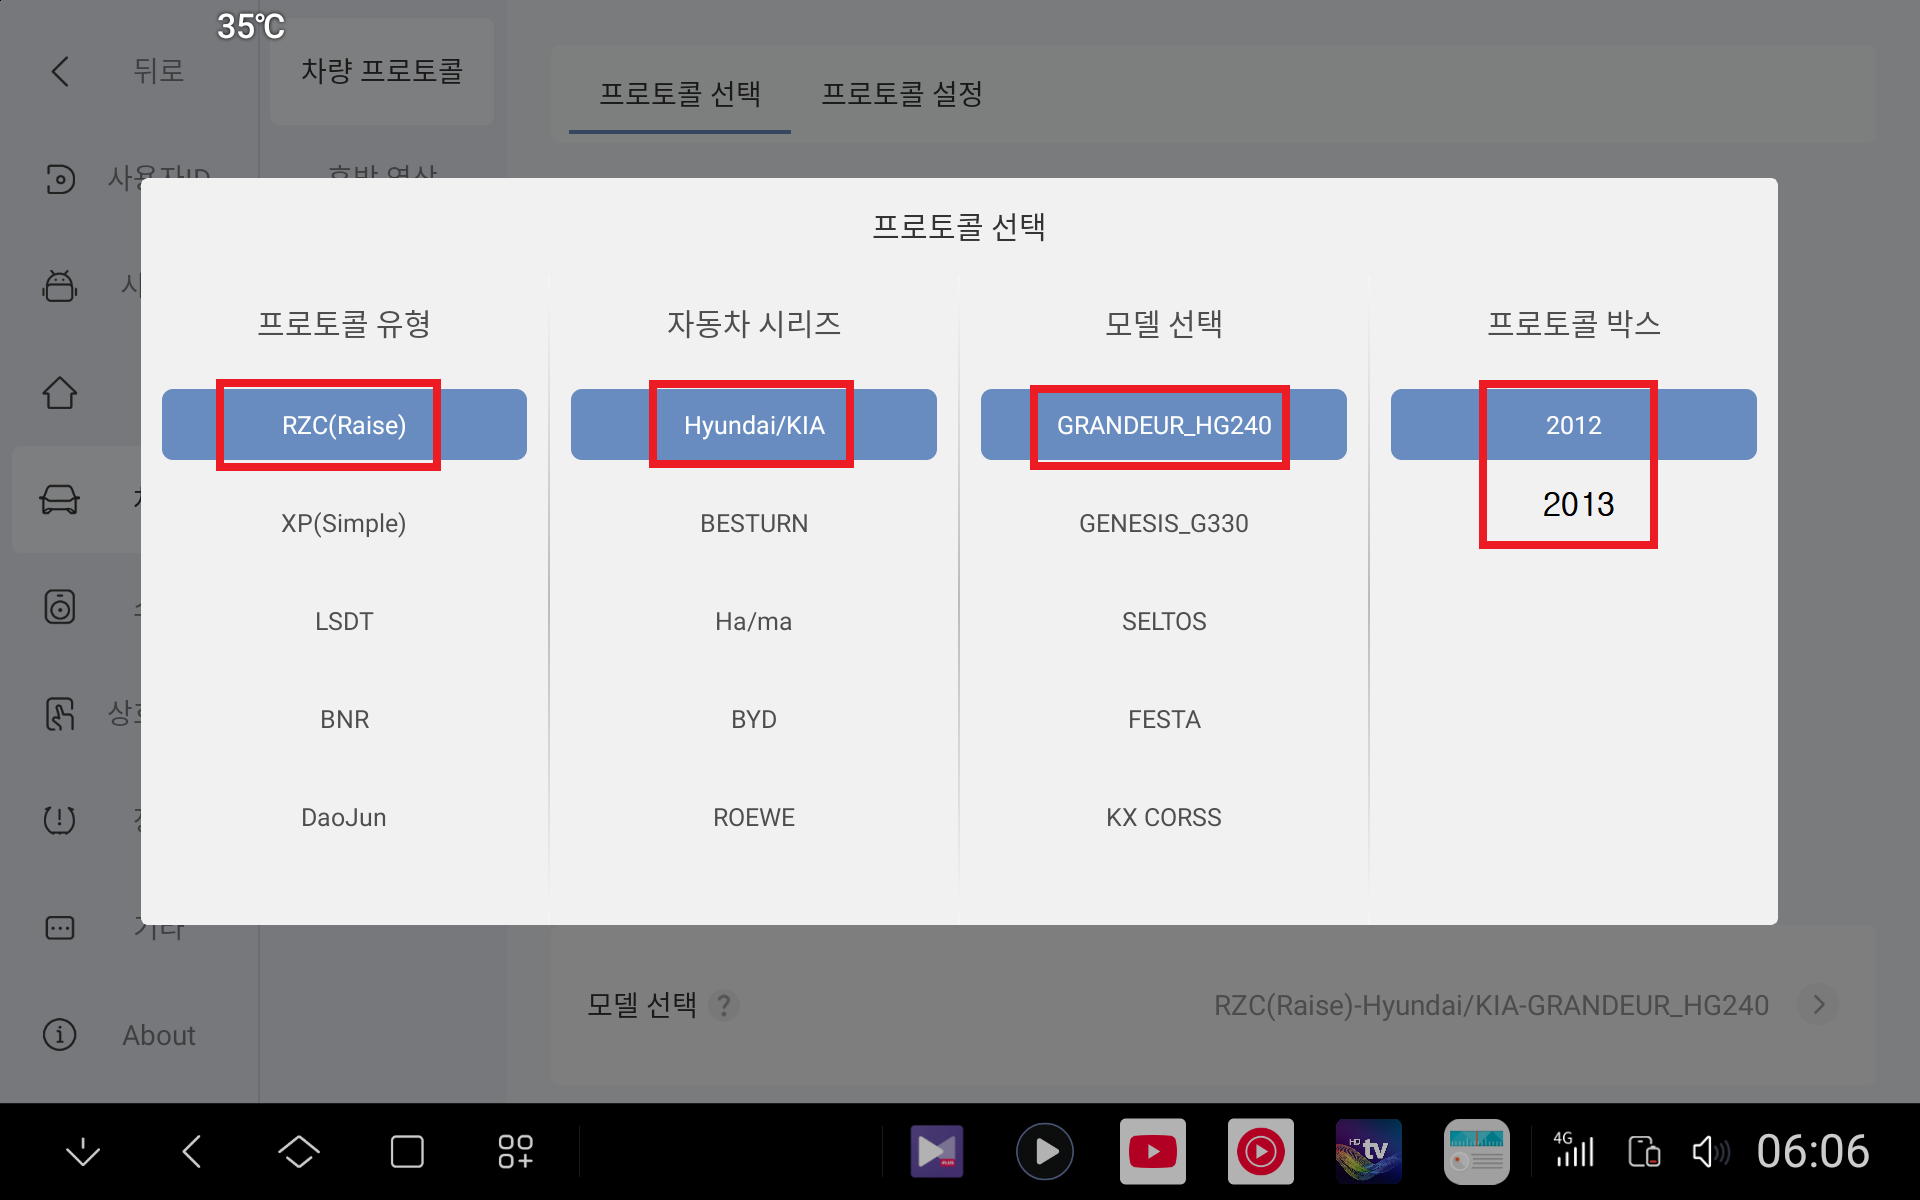Screen dimensions: 1920x1200
Task: Open 프로토콜 설정 tab
Action: (902, 94)
